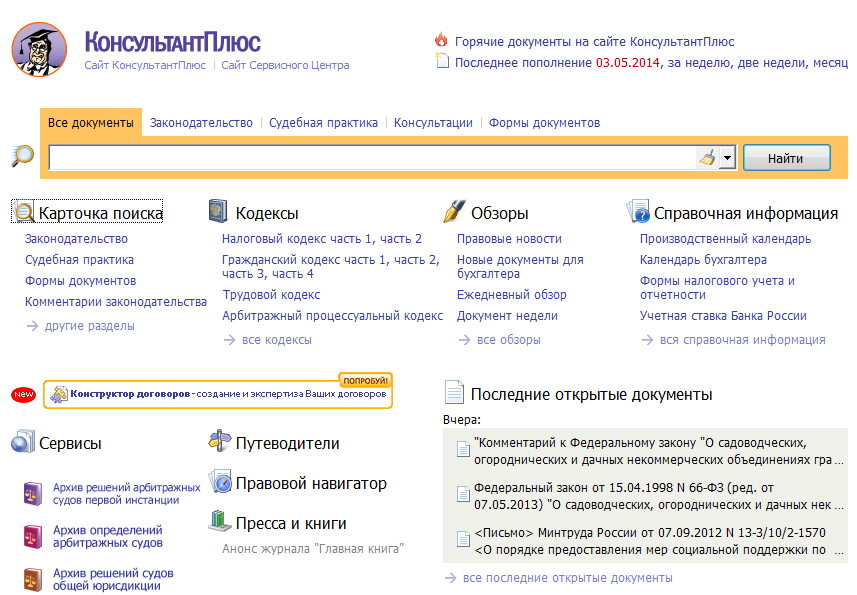Click purple book icon for first-instance arbitration archive

coord(33,493)
